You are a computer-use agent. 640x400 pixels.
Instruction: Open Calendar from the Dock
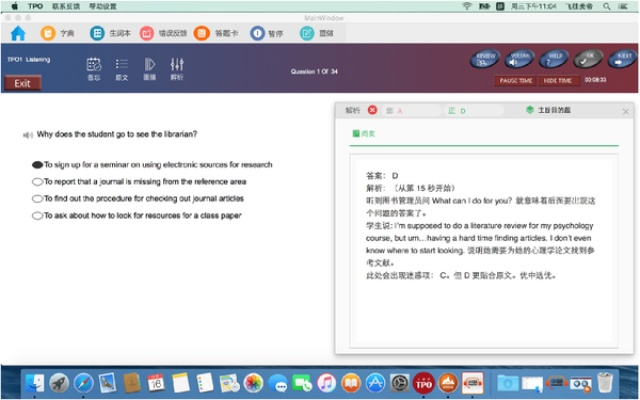(x=156, y=383)
